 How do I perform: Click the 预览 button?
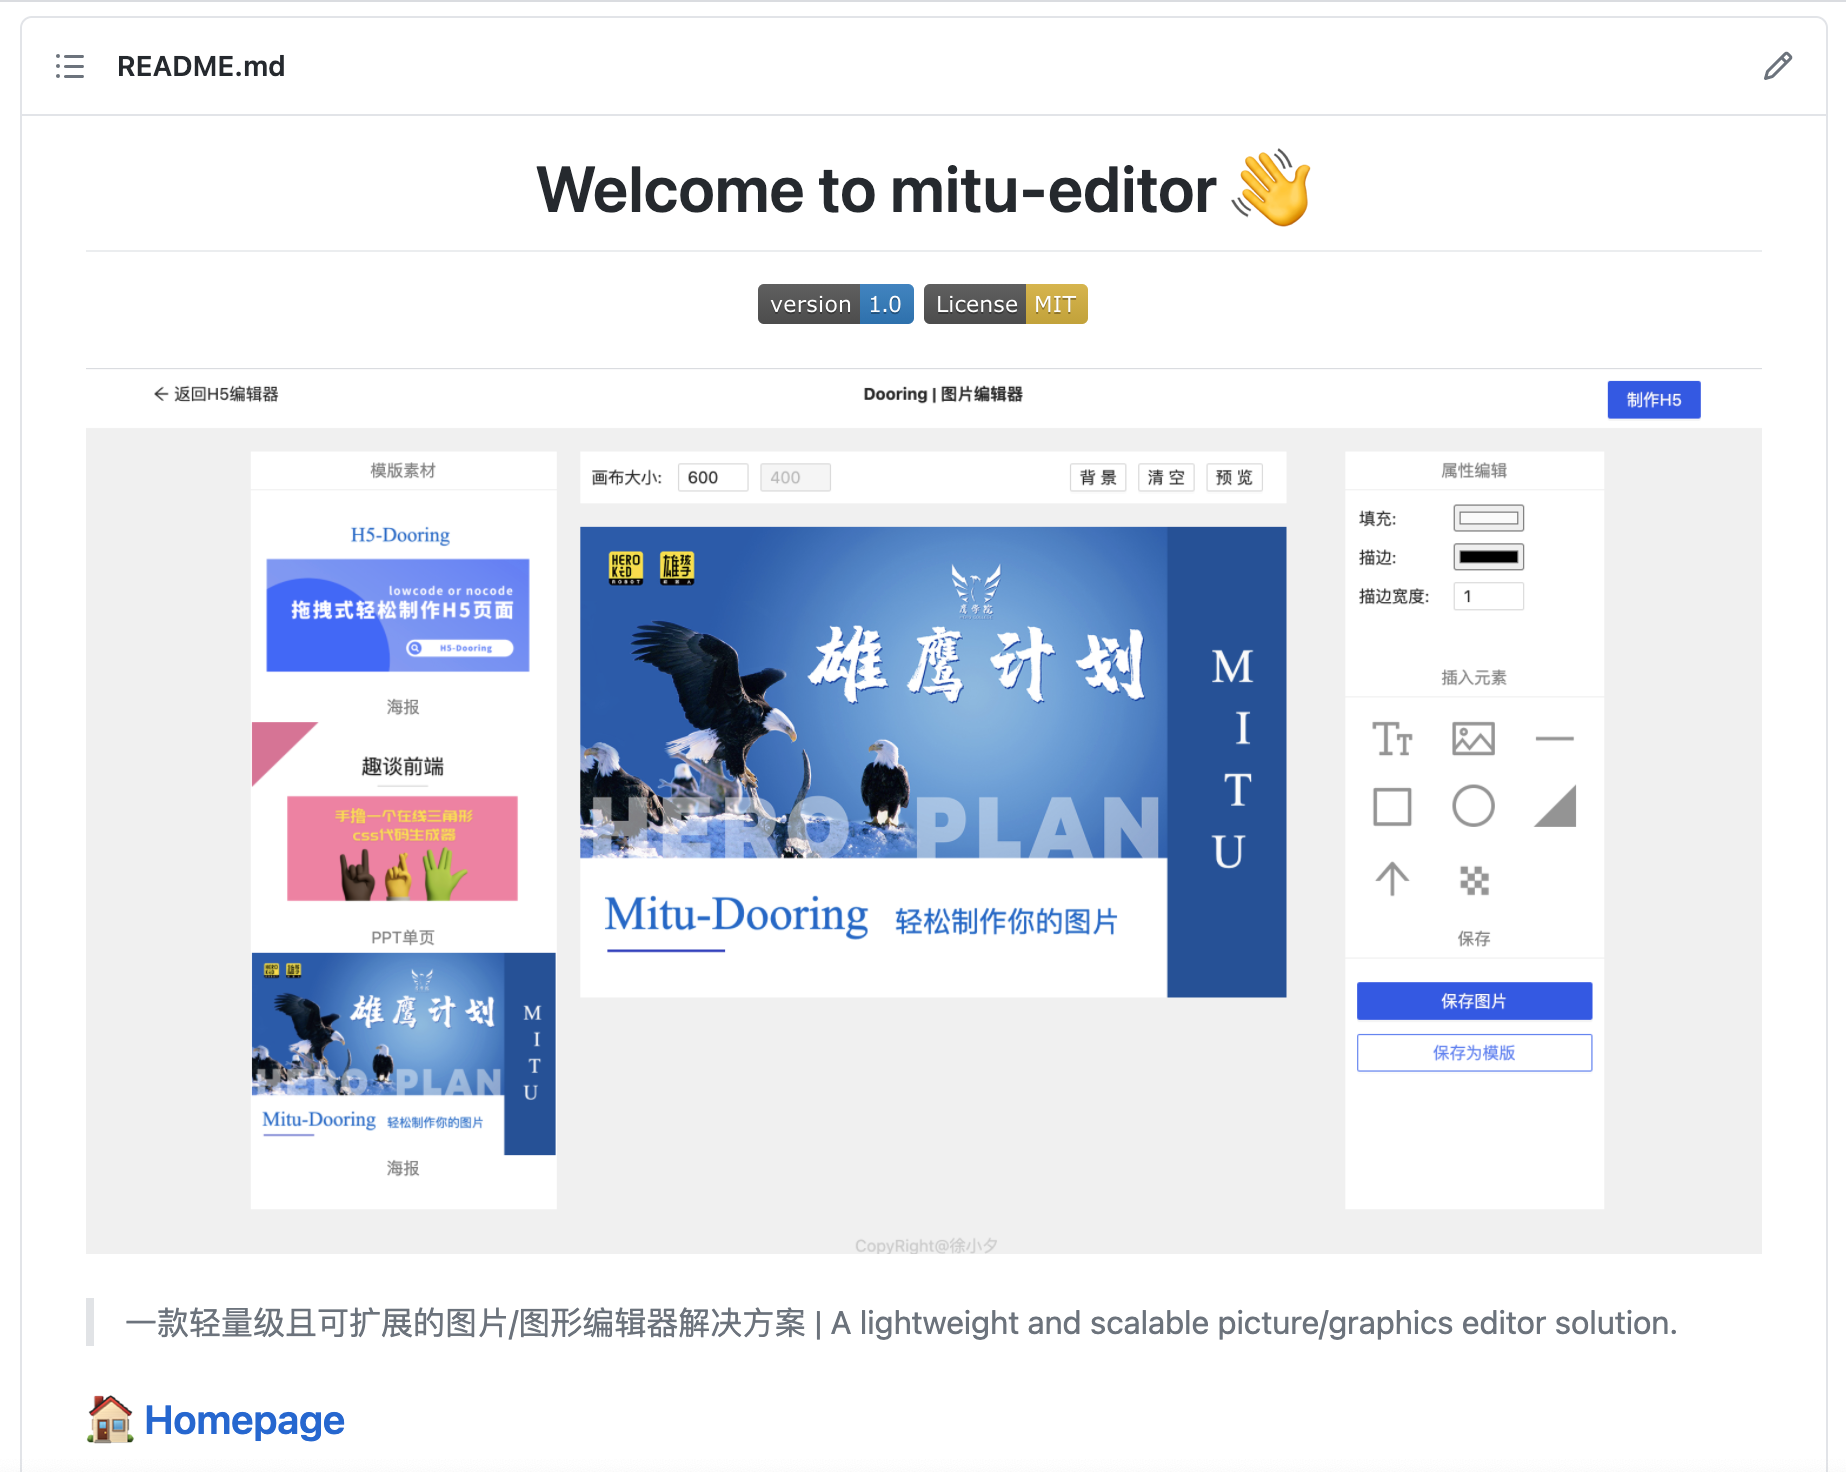1234,478
